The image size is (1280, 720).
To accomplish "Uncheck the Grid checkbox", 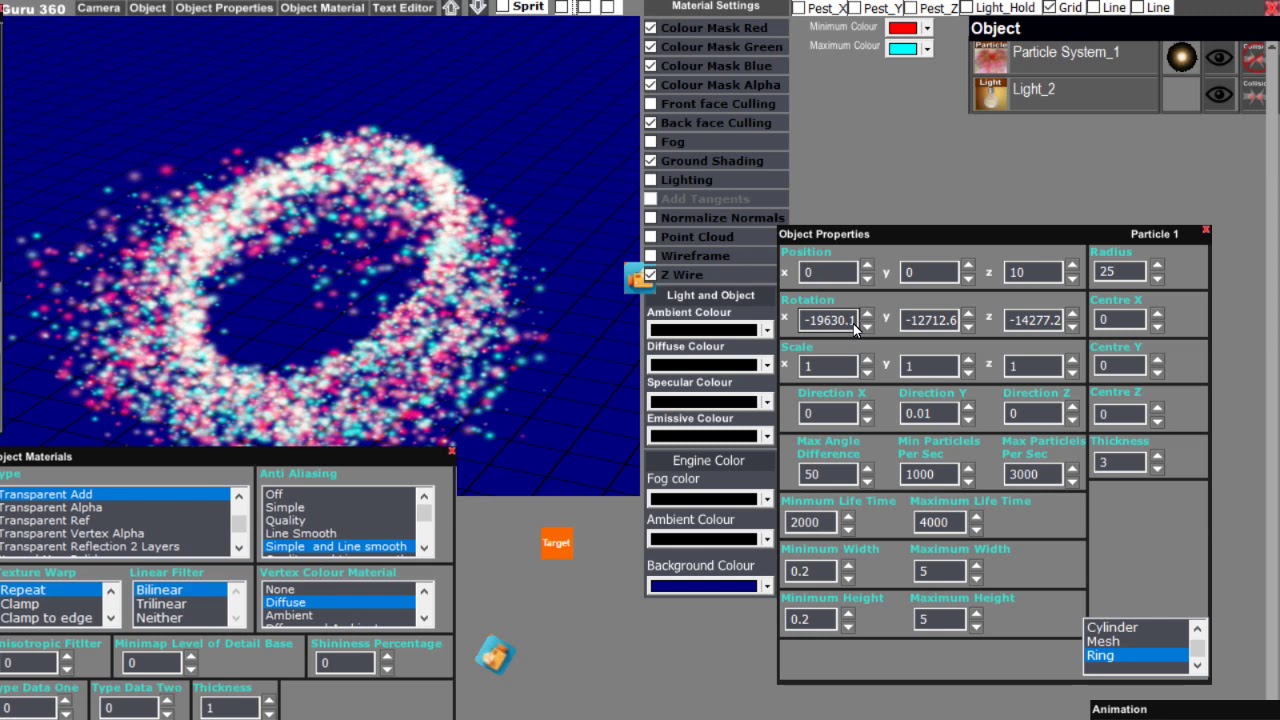I will 1049,7.
